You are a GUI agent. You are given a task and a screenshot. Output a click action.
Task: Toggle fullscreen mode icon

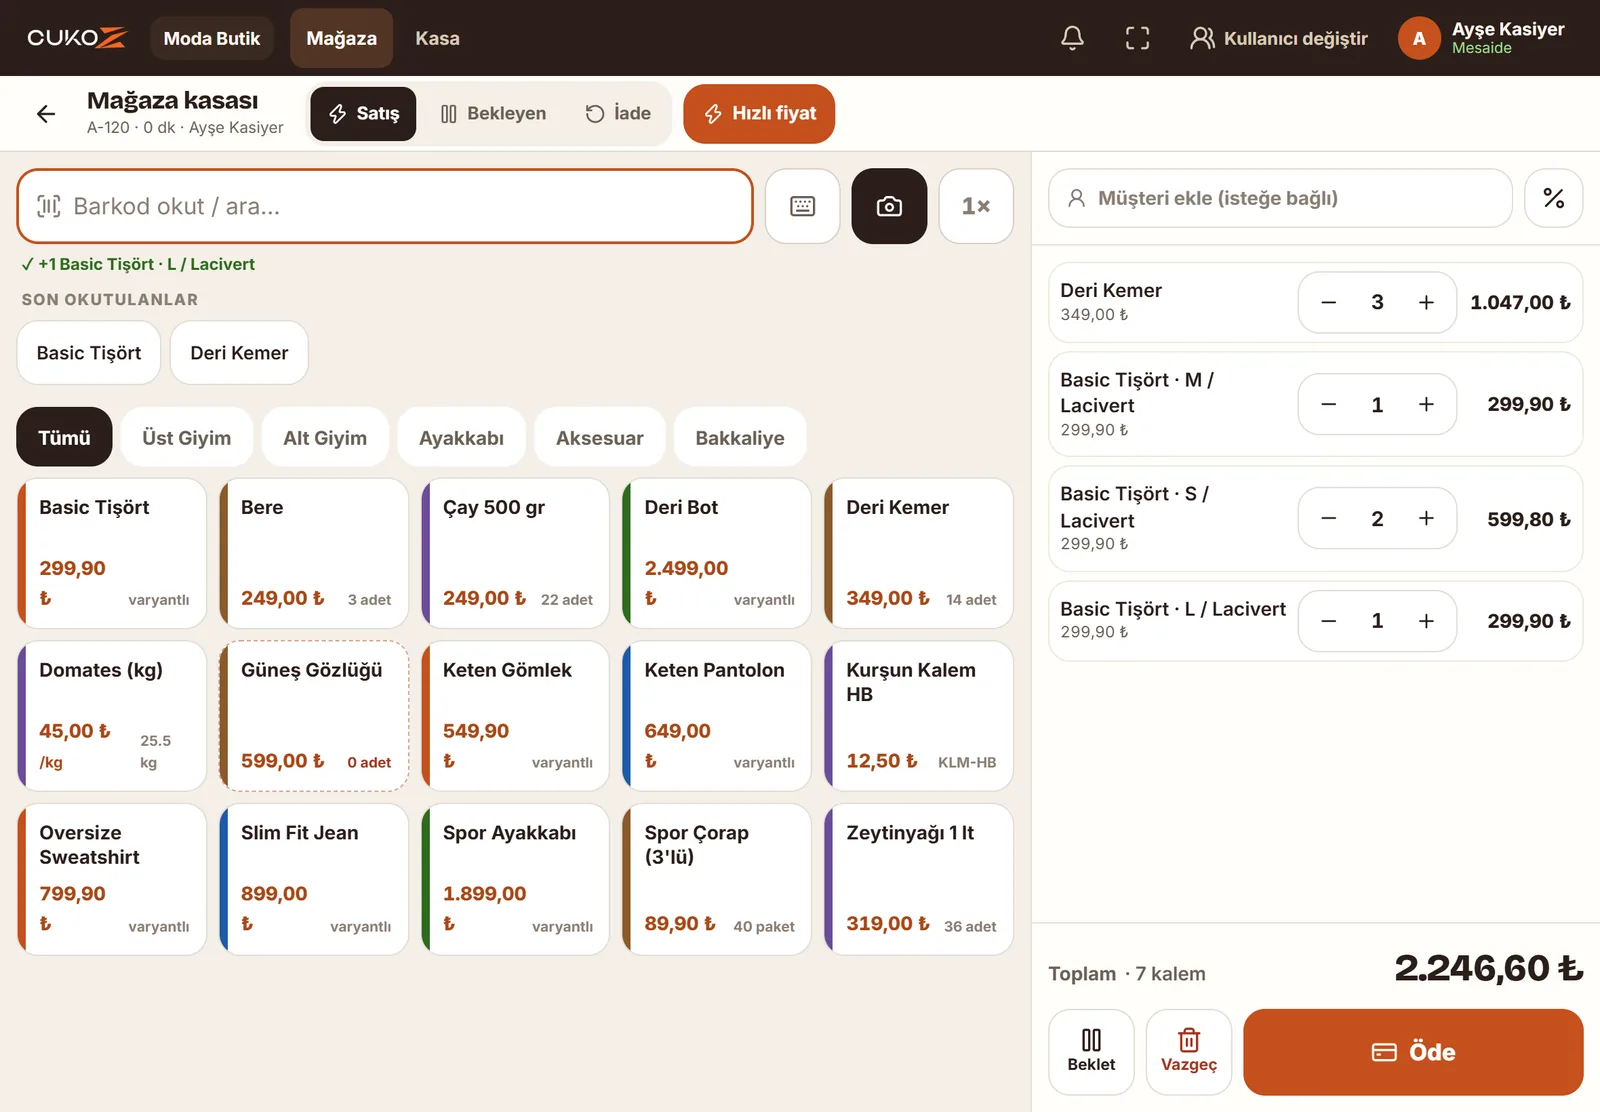click(1137, 38)
